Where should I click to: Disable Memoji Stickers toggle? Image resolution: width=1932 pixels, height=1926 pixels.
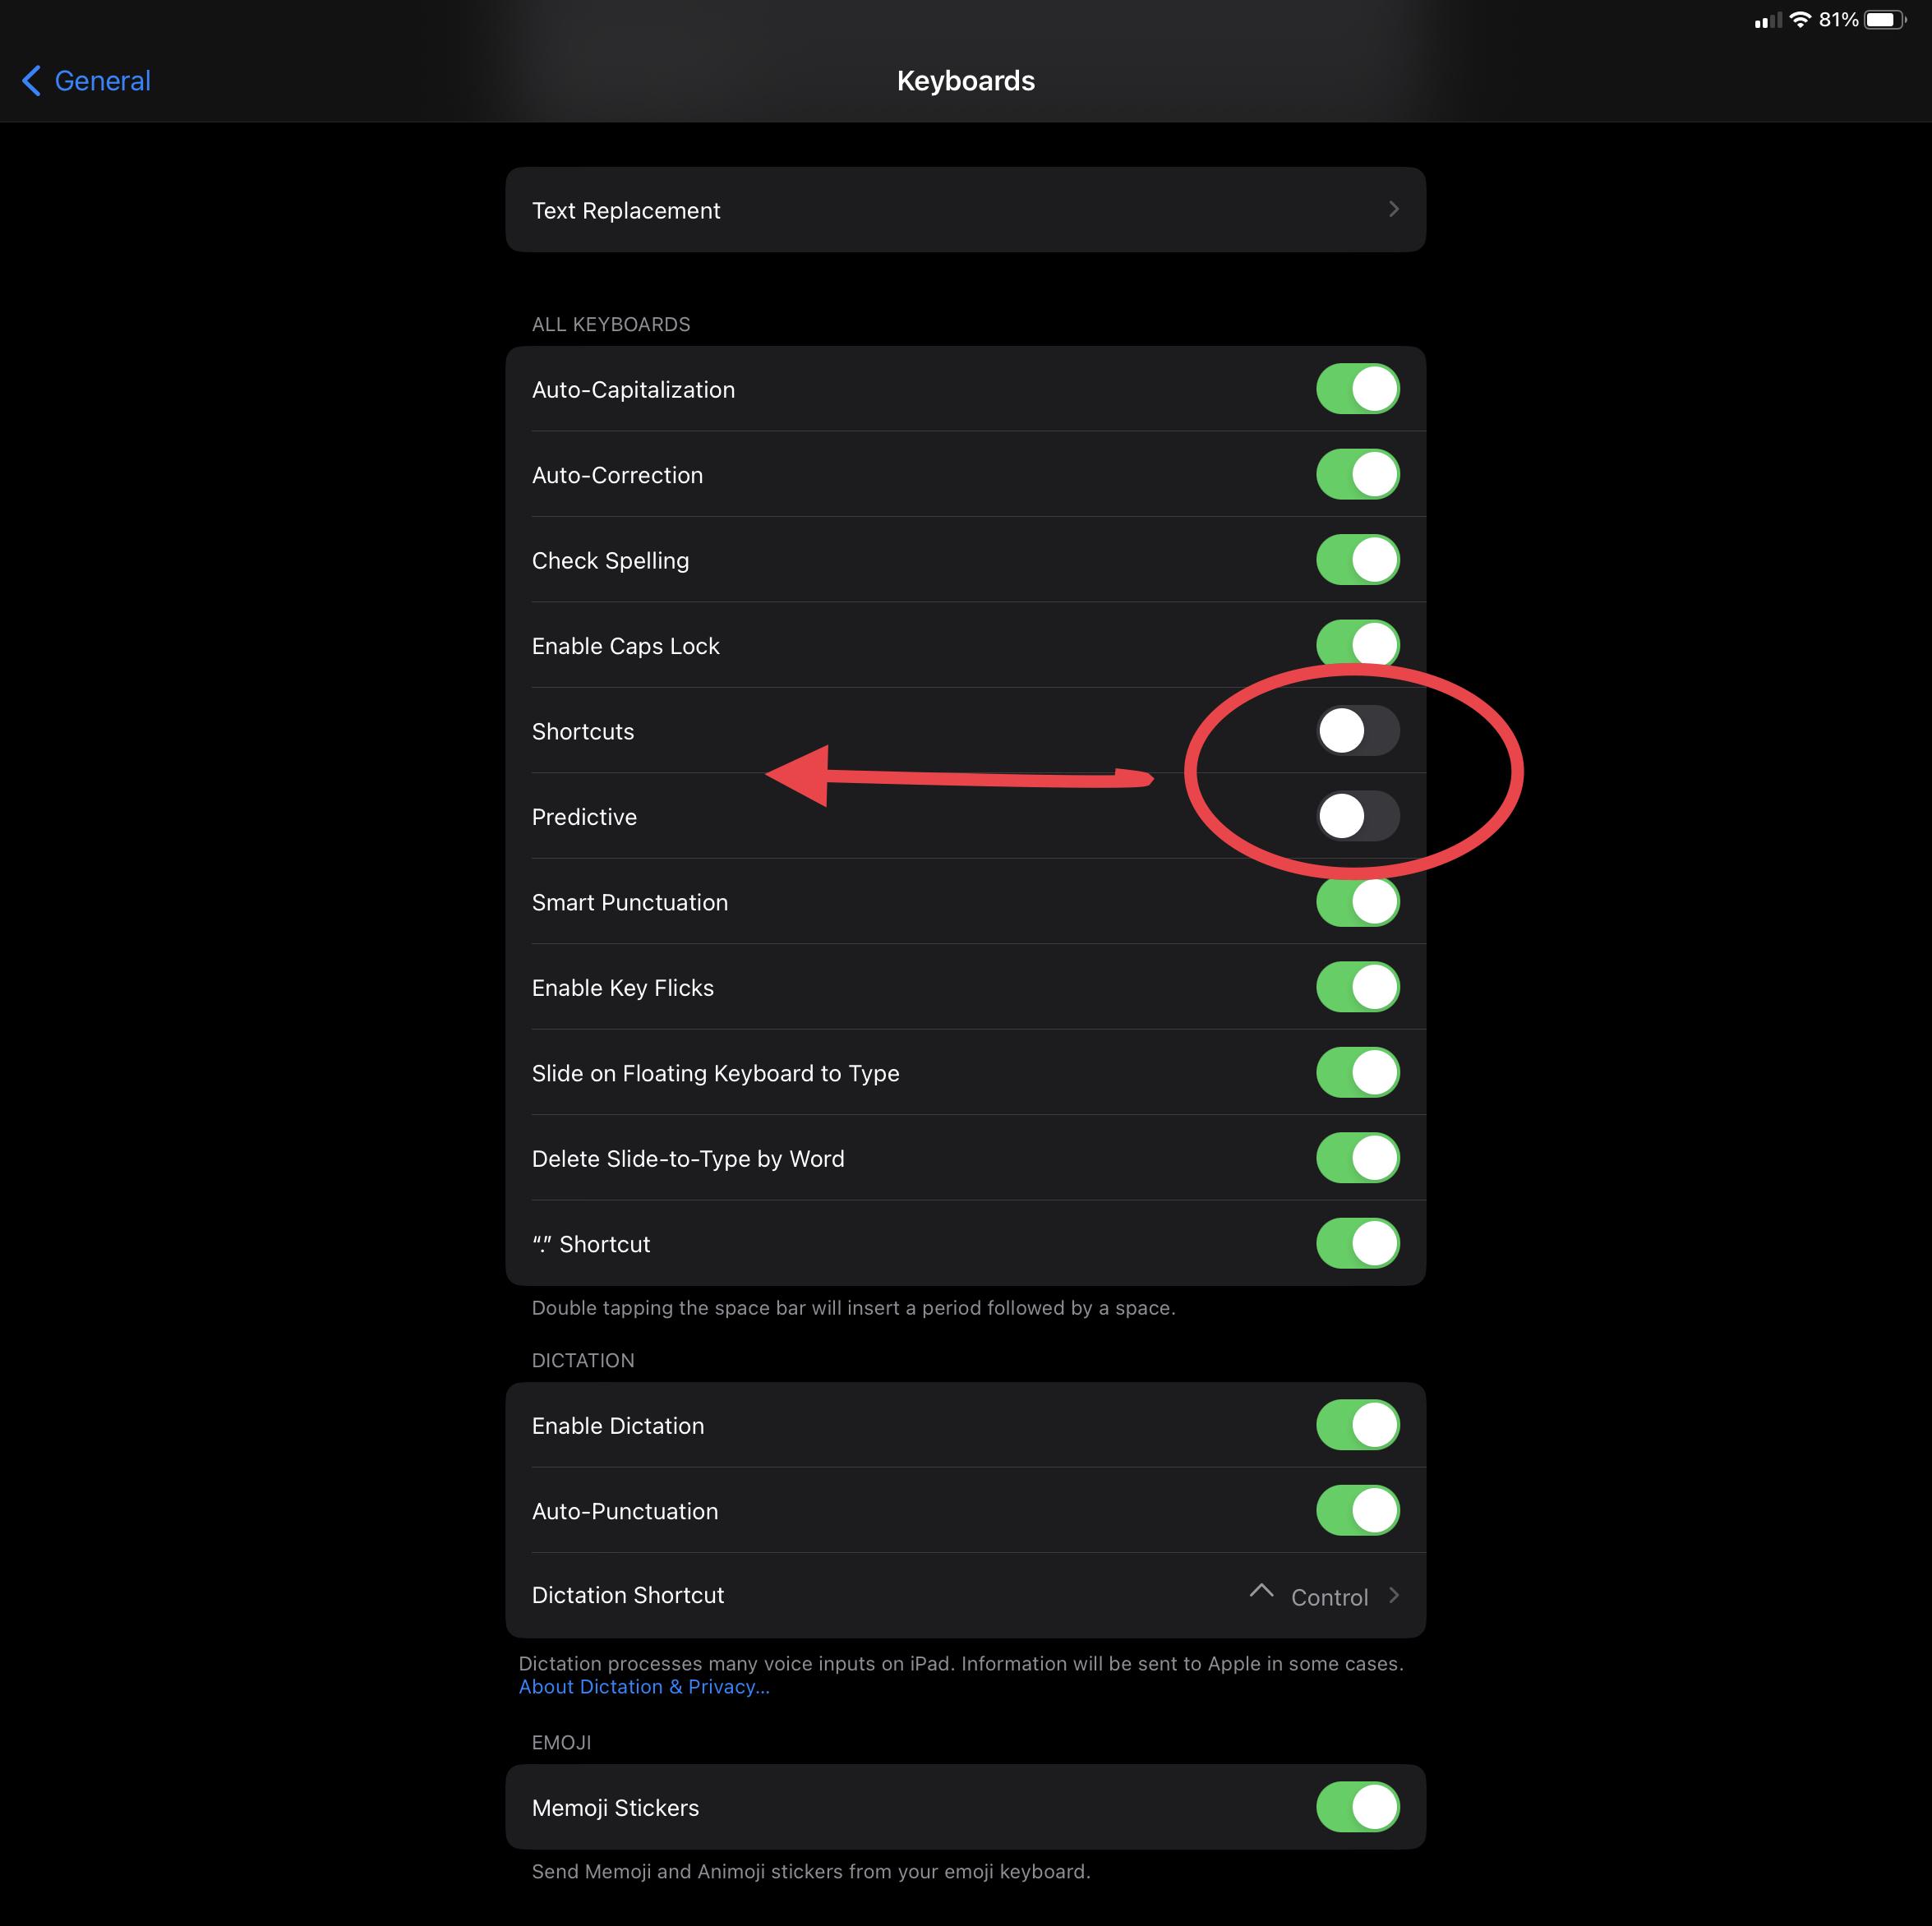click(x=1357, y=1807)
